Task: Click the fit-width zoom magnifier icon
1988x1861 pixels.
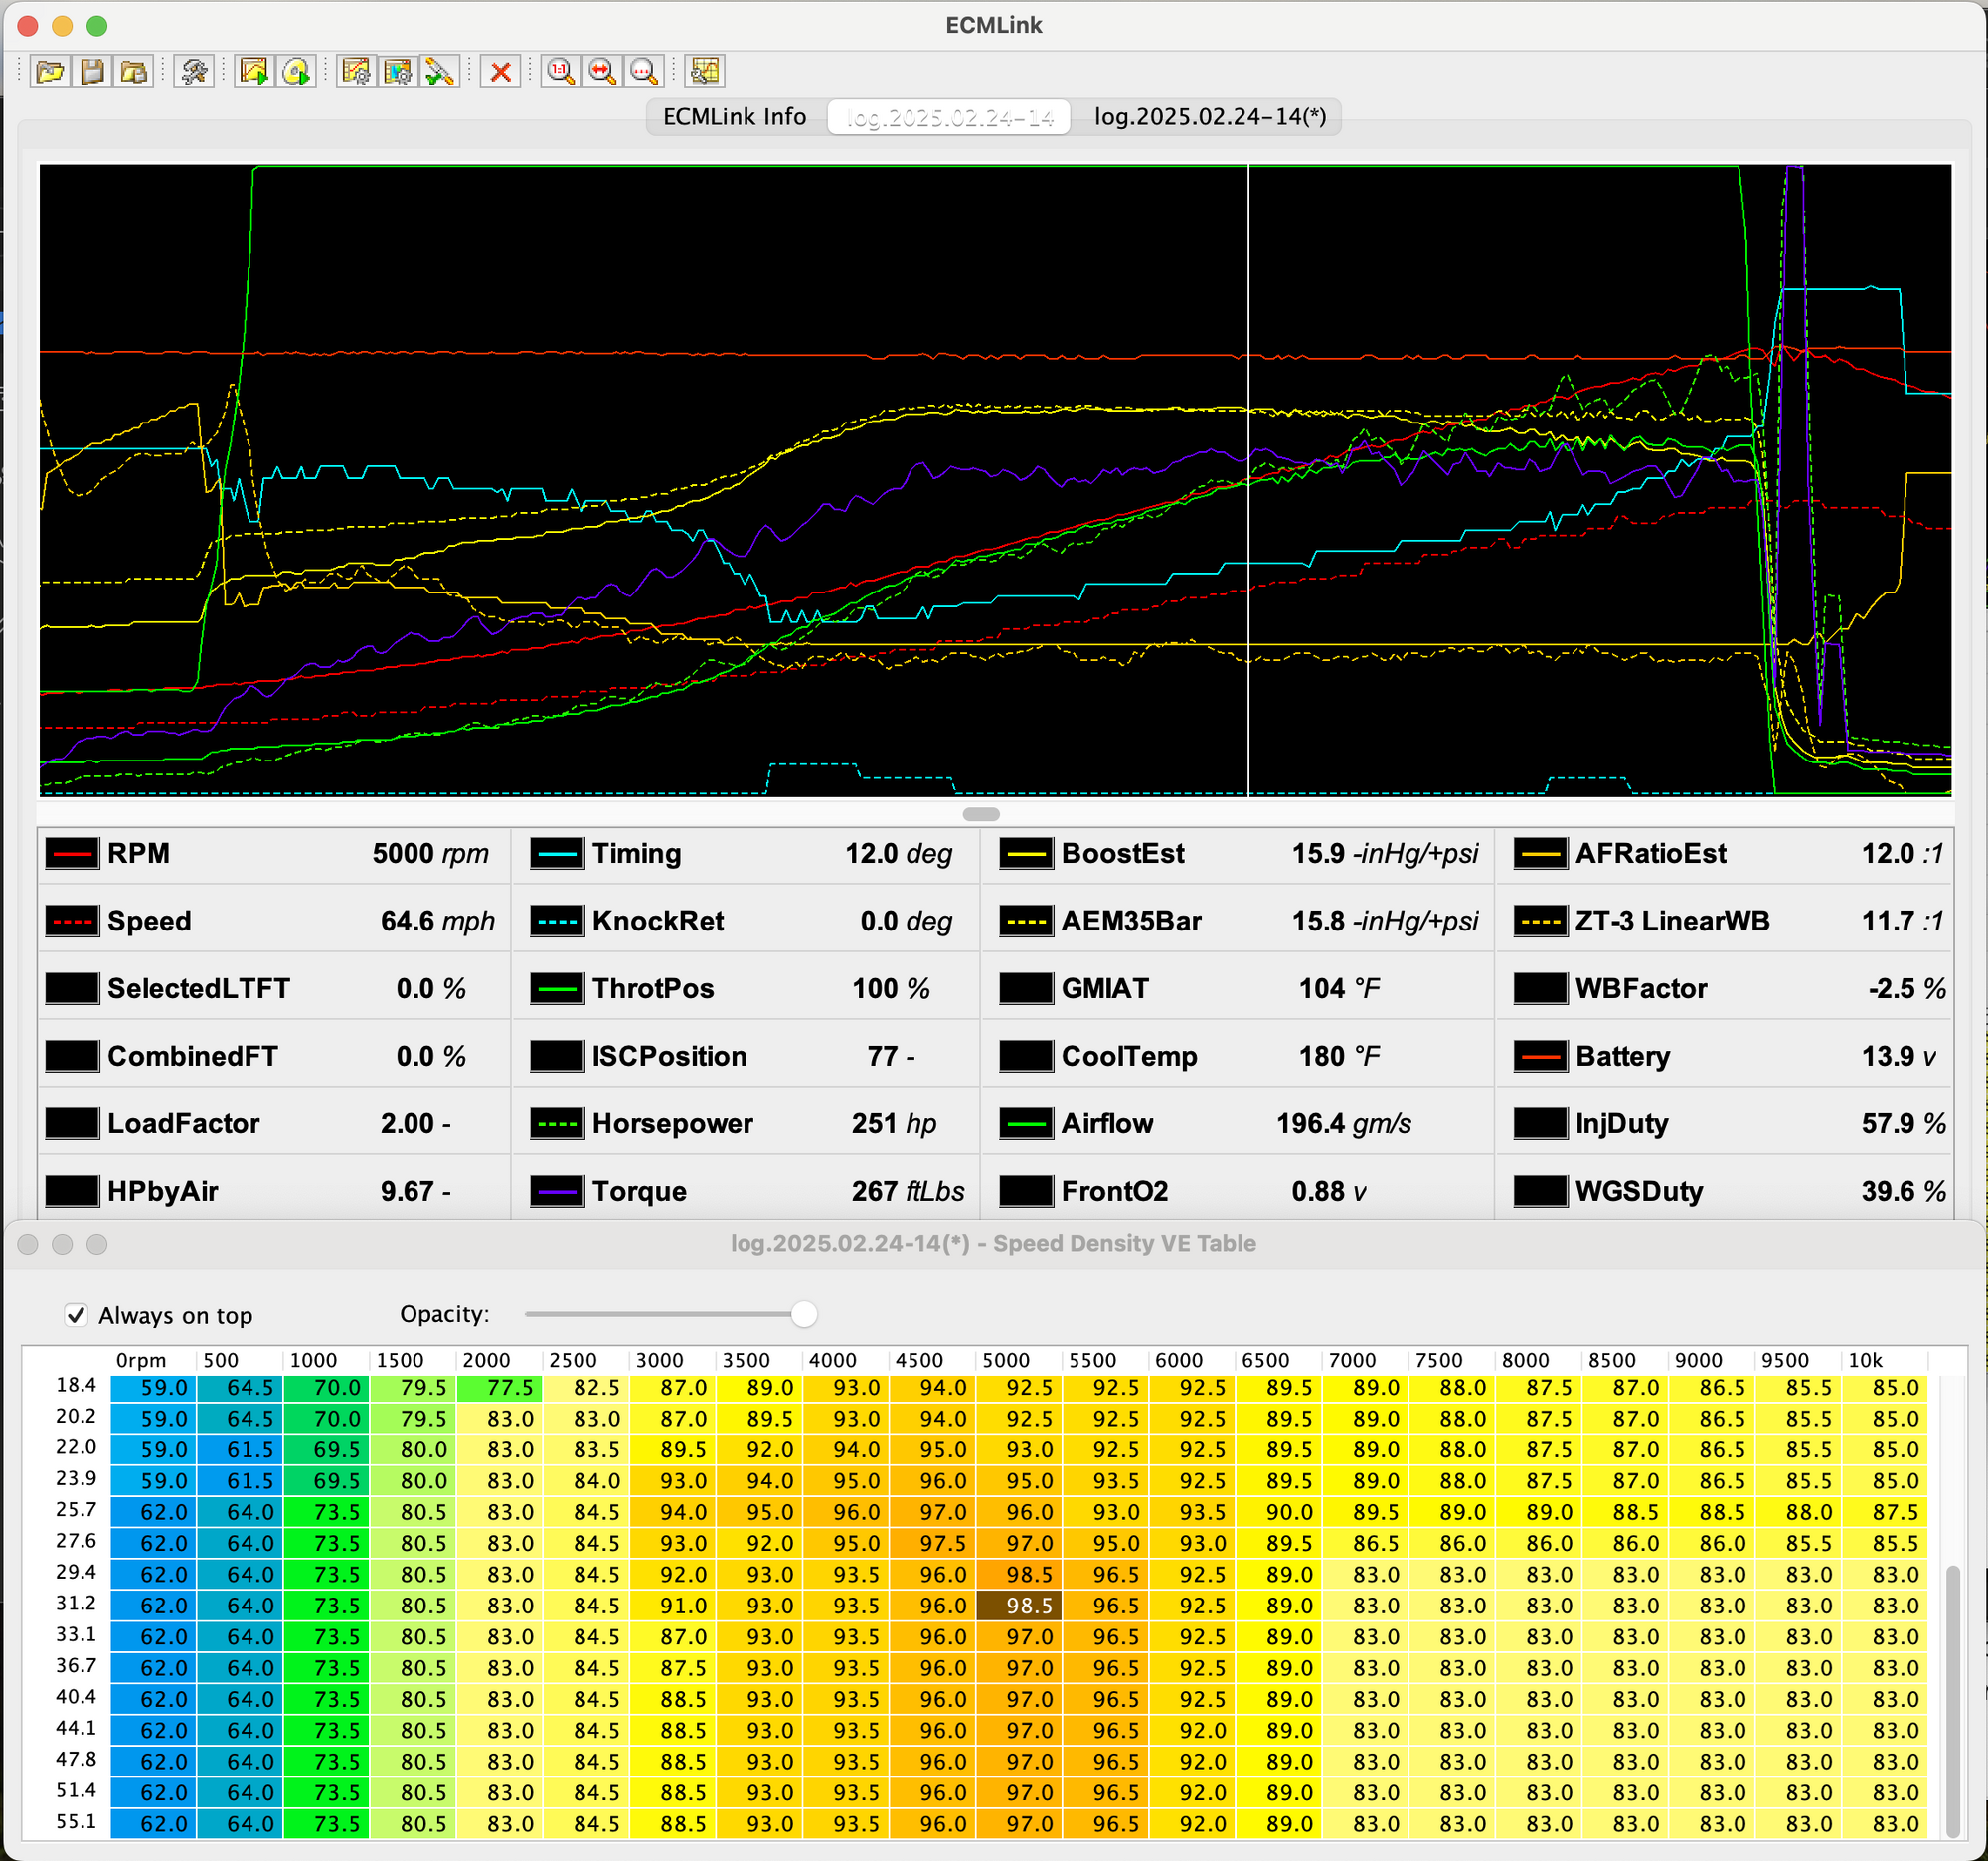Action: tap(603, 71)
